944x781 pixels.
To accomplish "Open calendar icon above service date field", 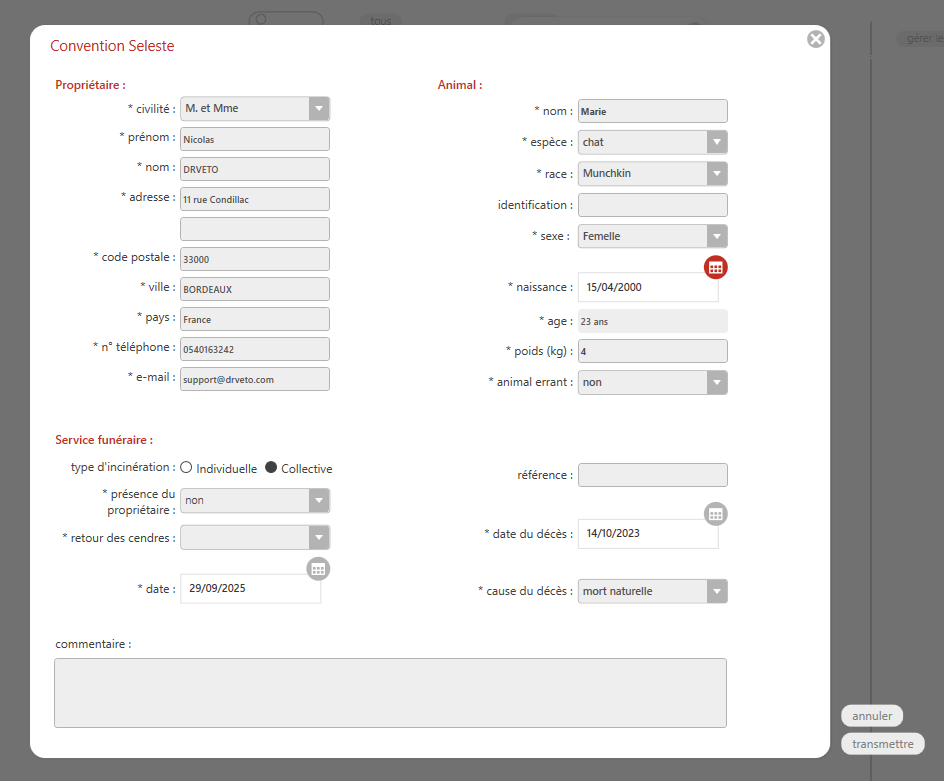I will tap(318, 568).
